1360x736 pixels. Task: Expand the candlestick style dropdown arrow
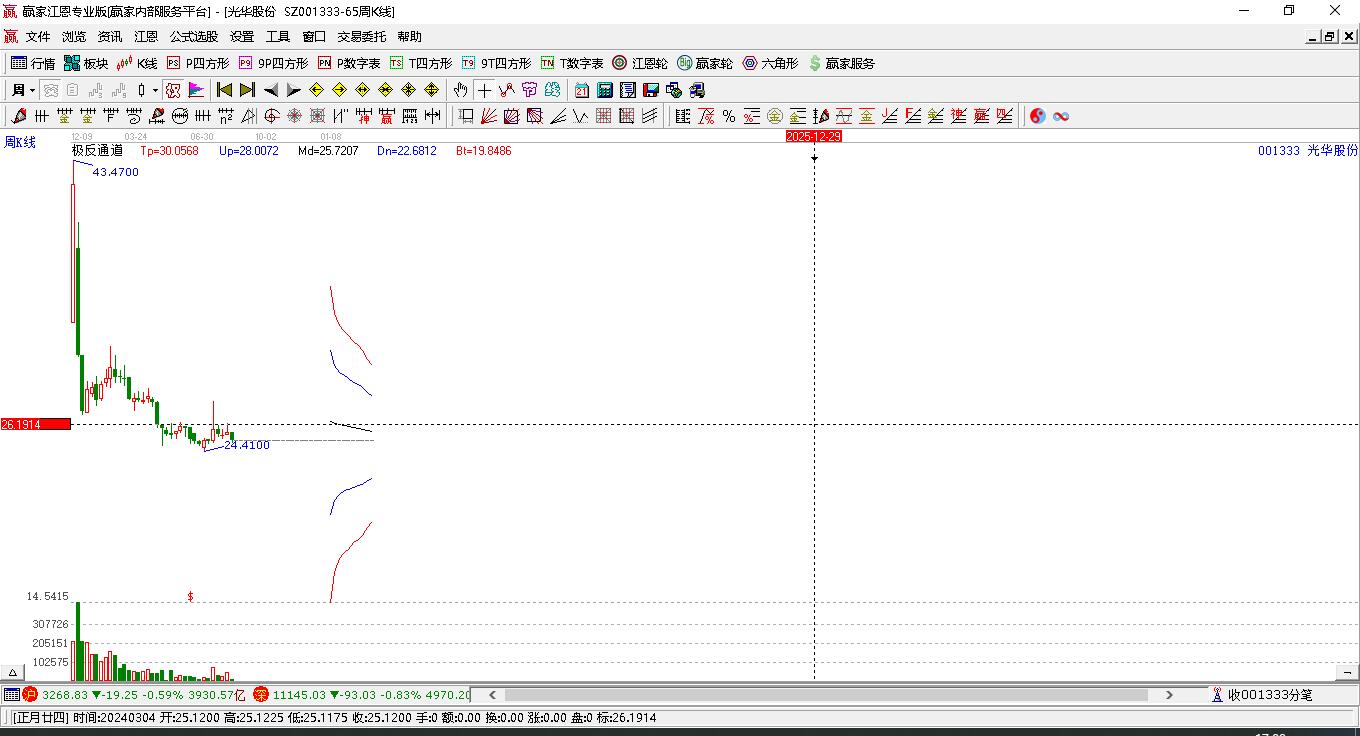[155, 90]
